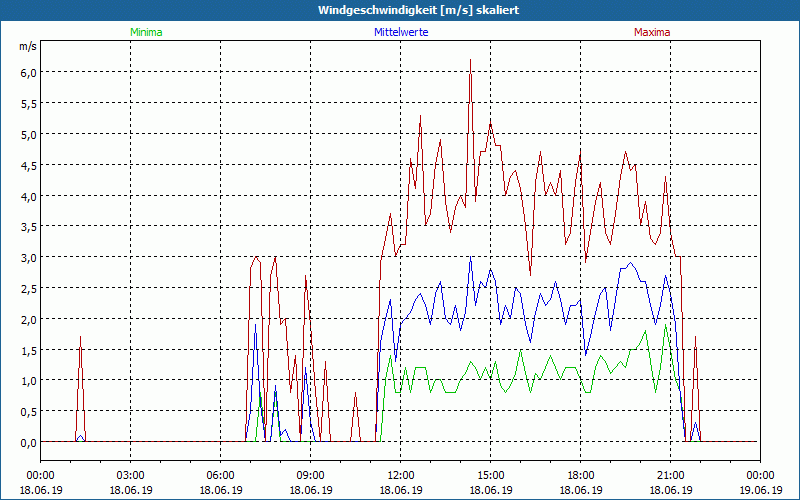The width and height of the screenshot is (800, 500).
Task: Click the 2,5 y-axis value
Action: 29,288
